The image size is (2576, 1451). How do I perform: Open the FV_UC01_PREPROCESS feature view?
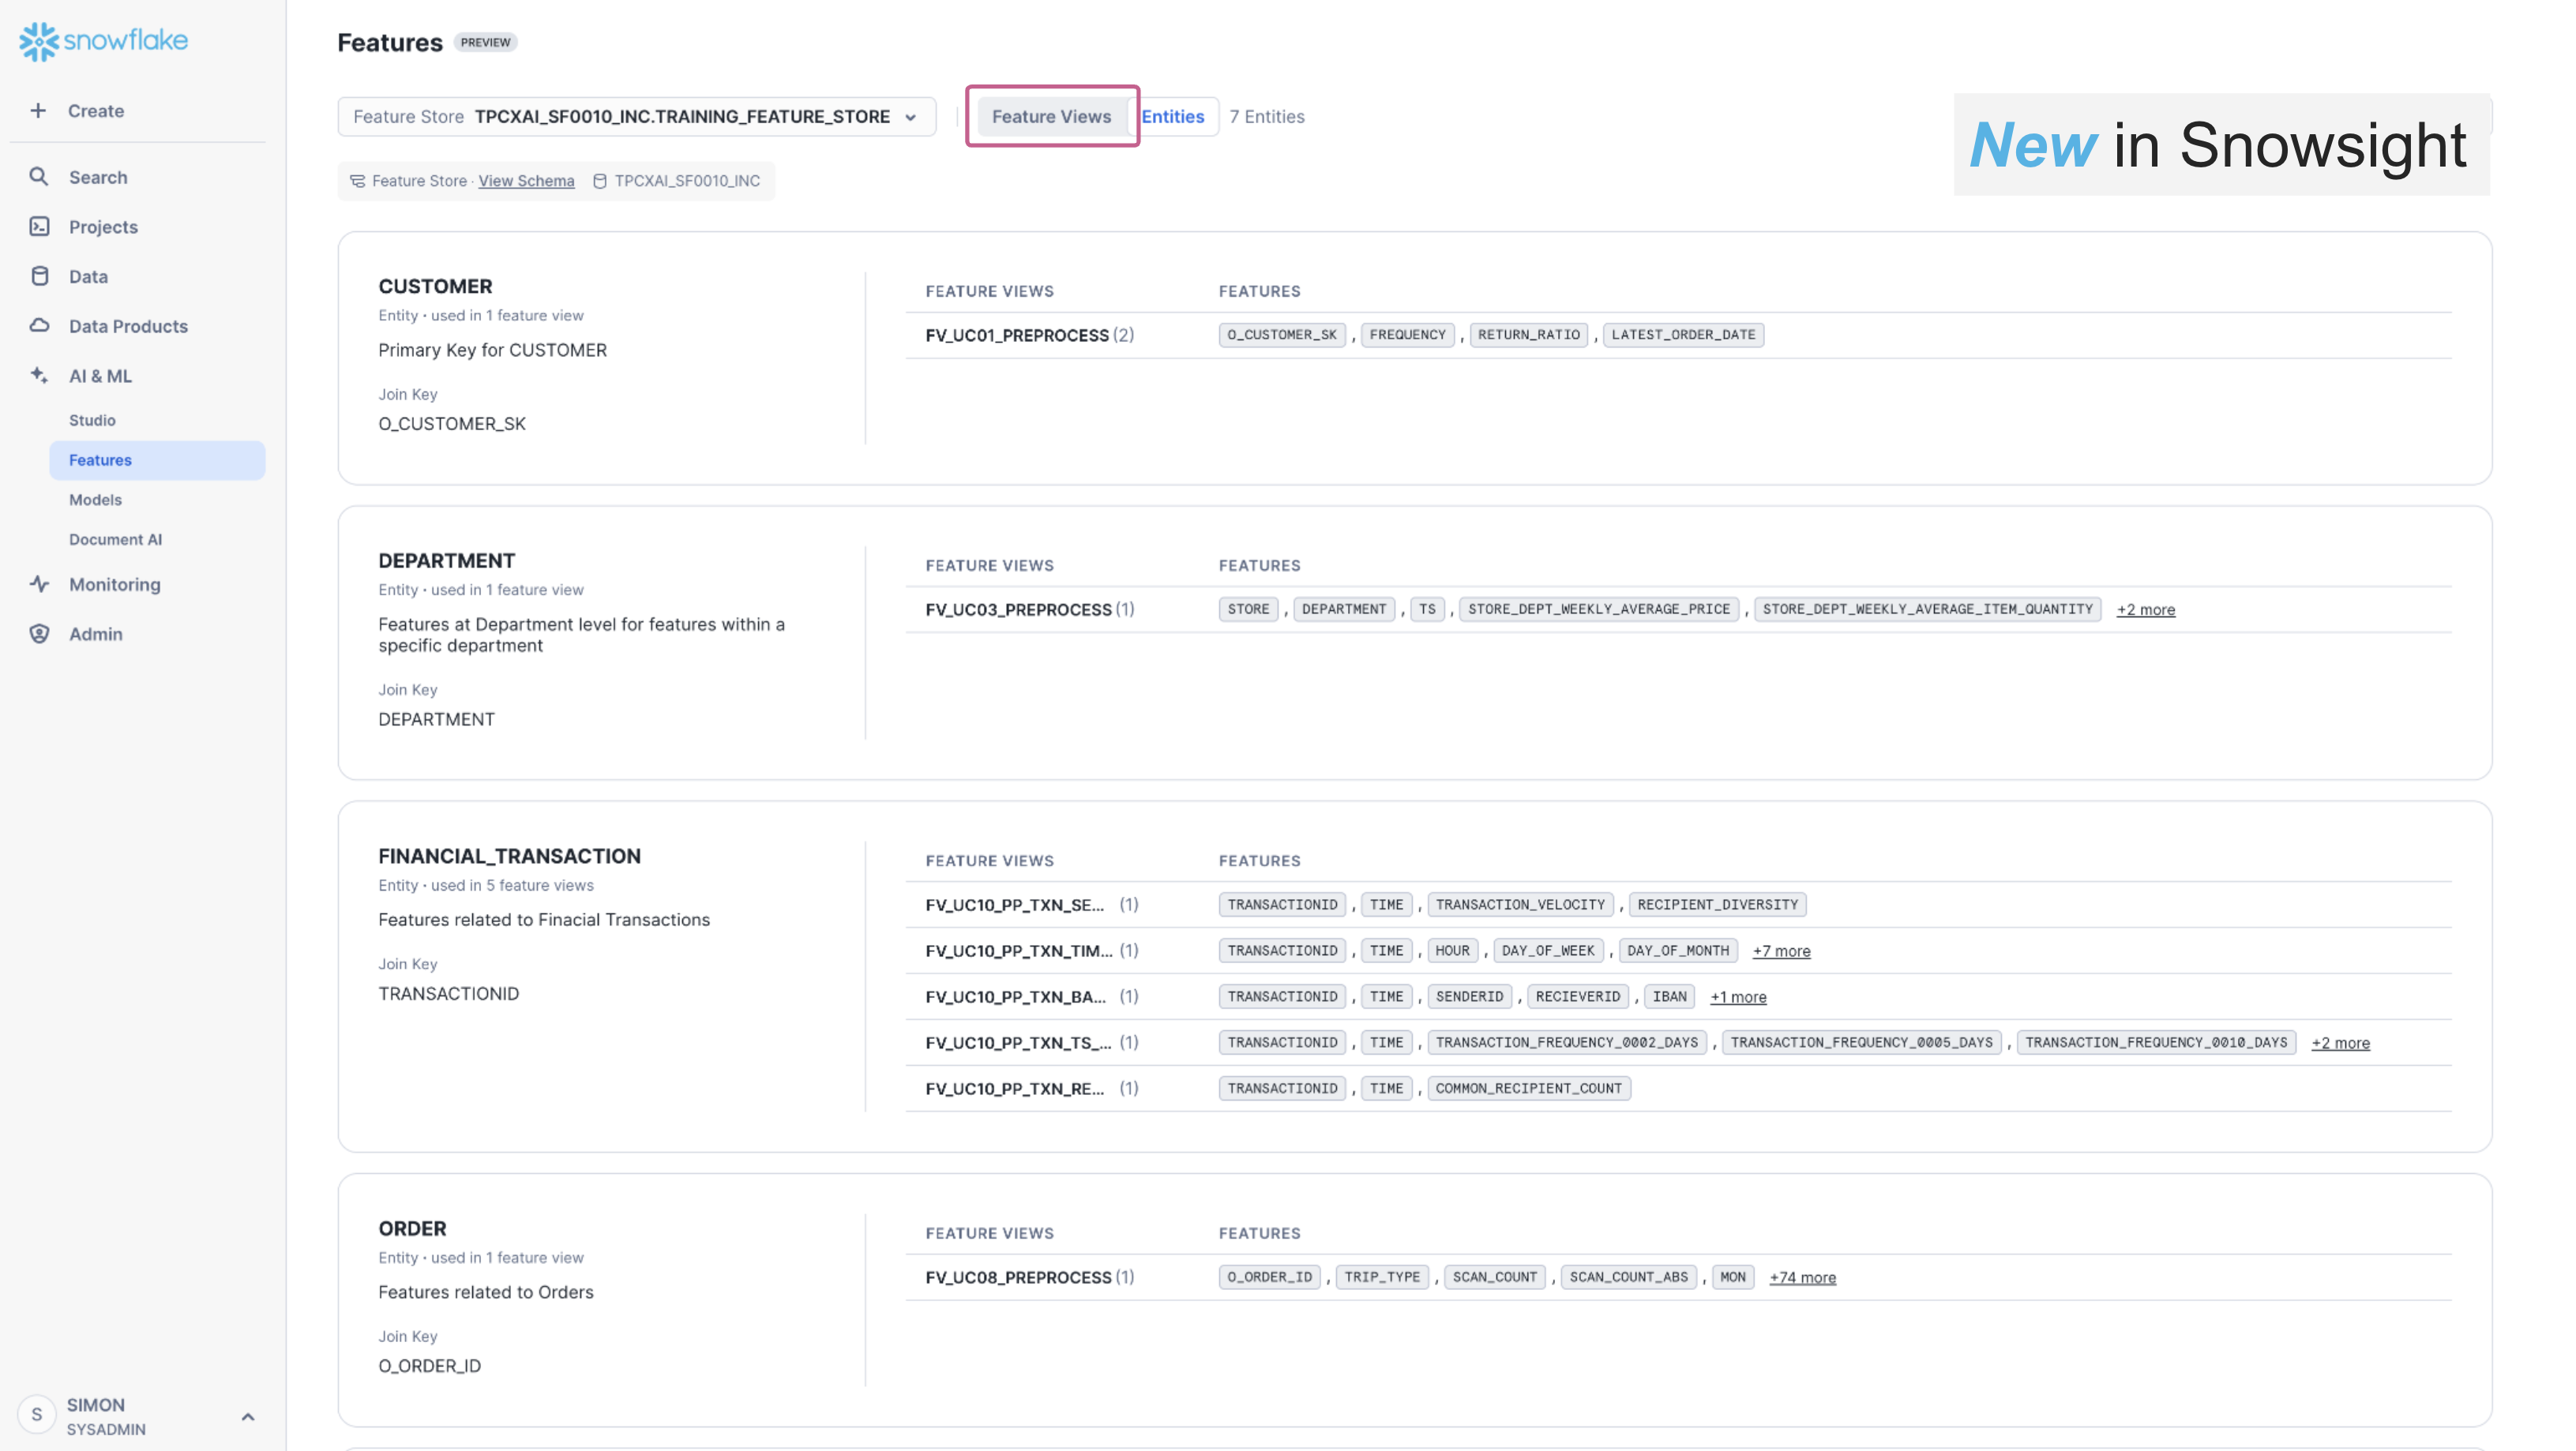coord(1016,336)
